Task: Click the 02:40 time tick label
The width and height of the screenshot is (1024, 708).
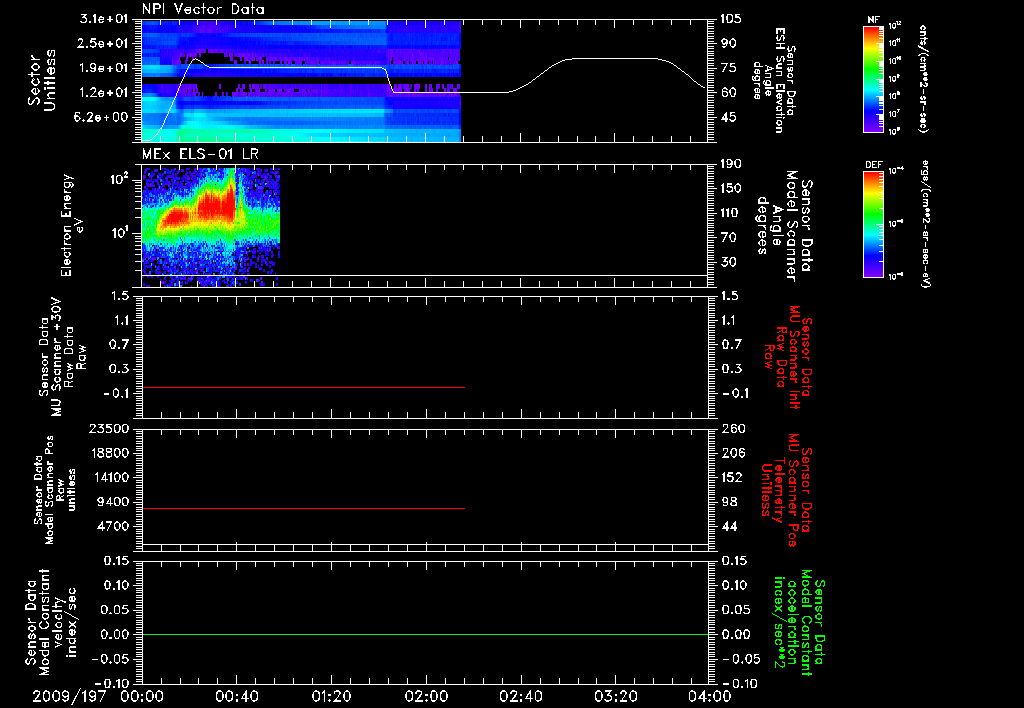Action: [520, 696]
